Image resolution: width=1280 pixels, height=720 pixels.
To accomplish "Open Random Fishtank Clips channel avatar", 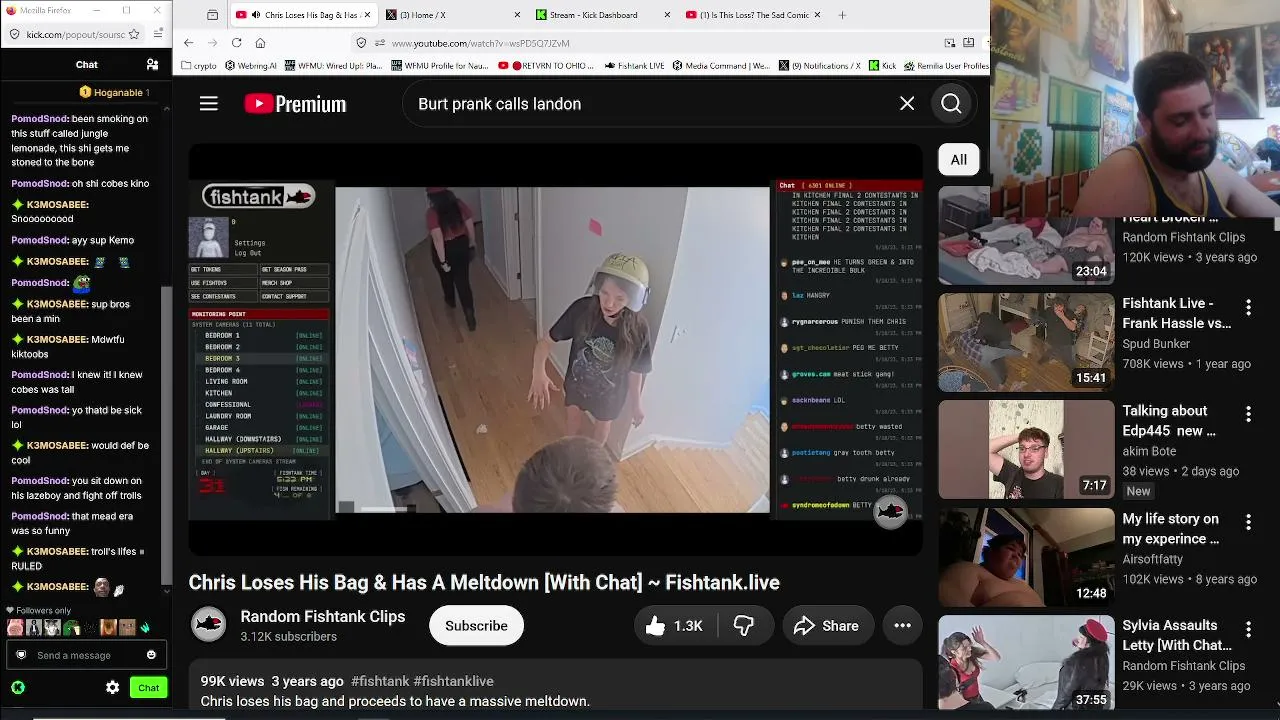I will coord(209,625).
